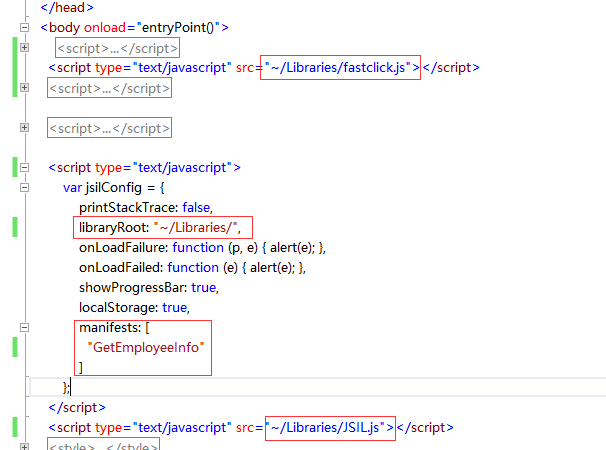Click the <script>...</script> placeholder just above the inline script tag

109,128
